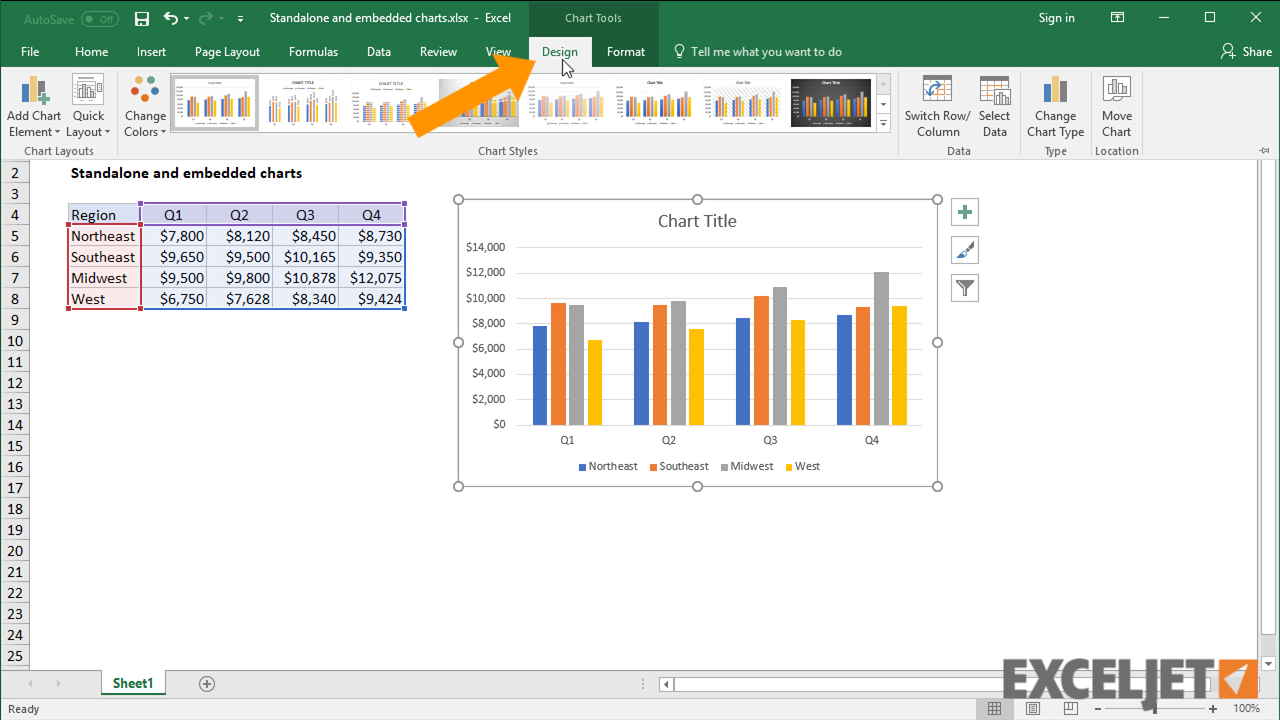1280x720 pixels.
Task: Open the Customize Quick Access Toolbar dropdown
Action: [241, 19]
